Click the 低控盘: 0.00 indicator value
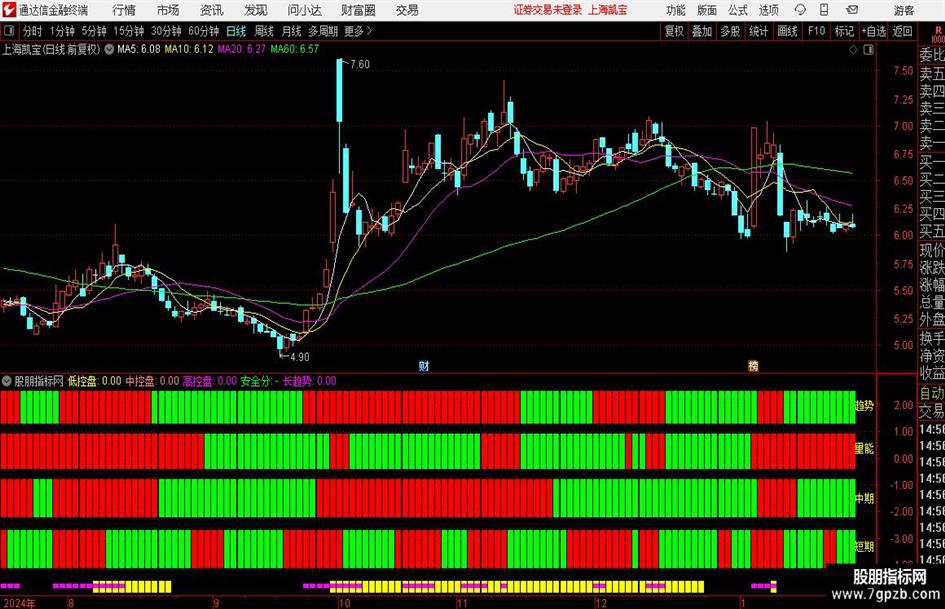This screenshot has width=945, height=609. [x=95, y=381]
